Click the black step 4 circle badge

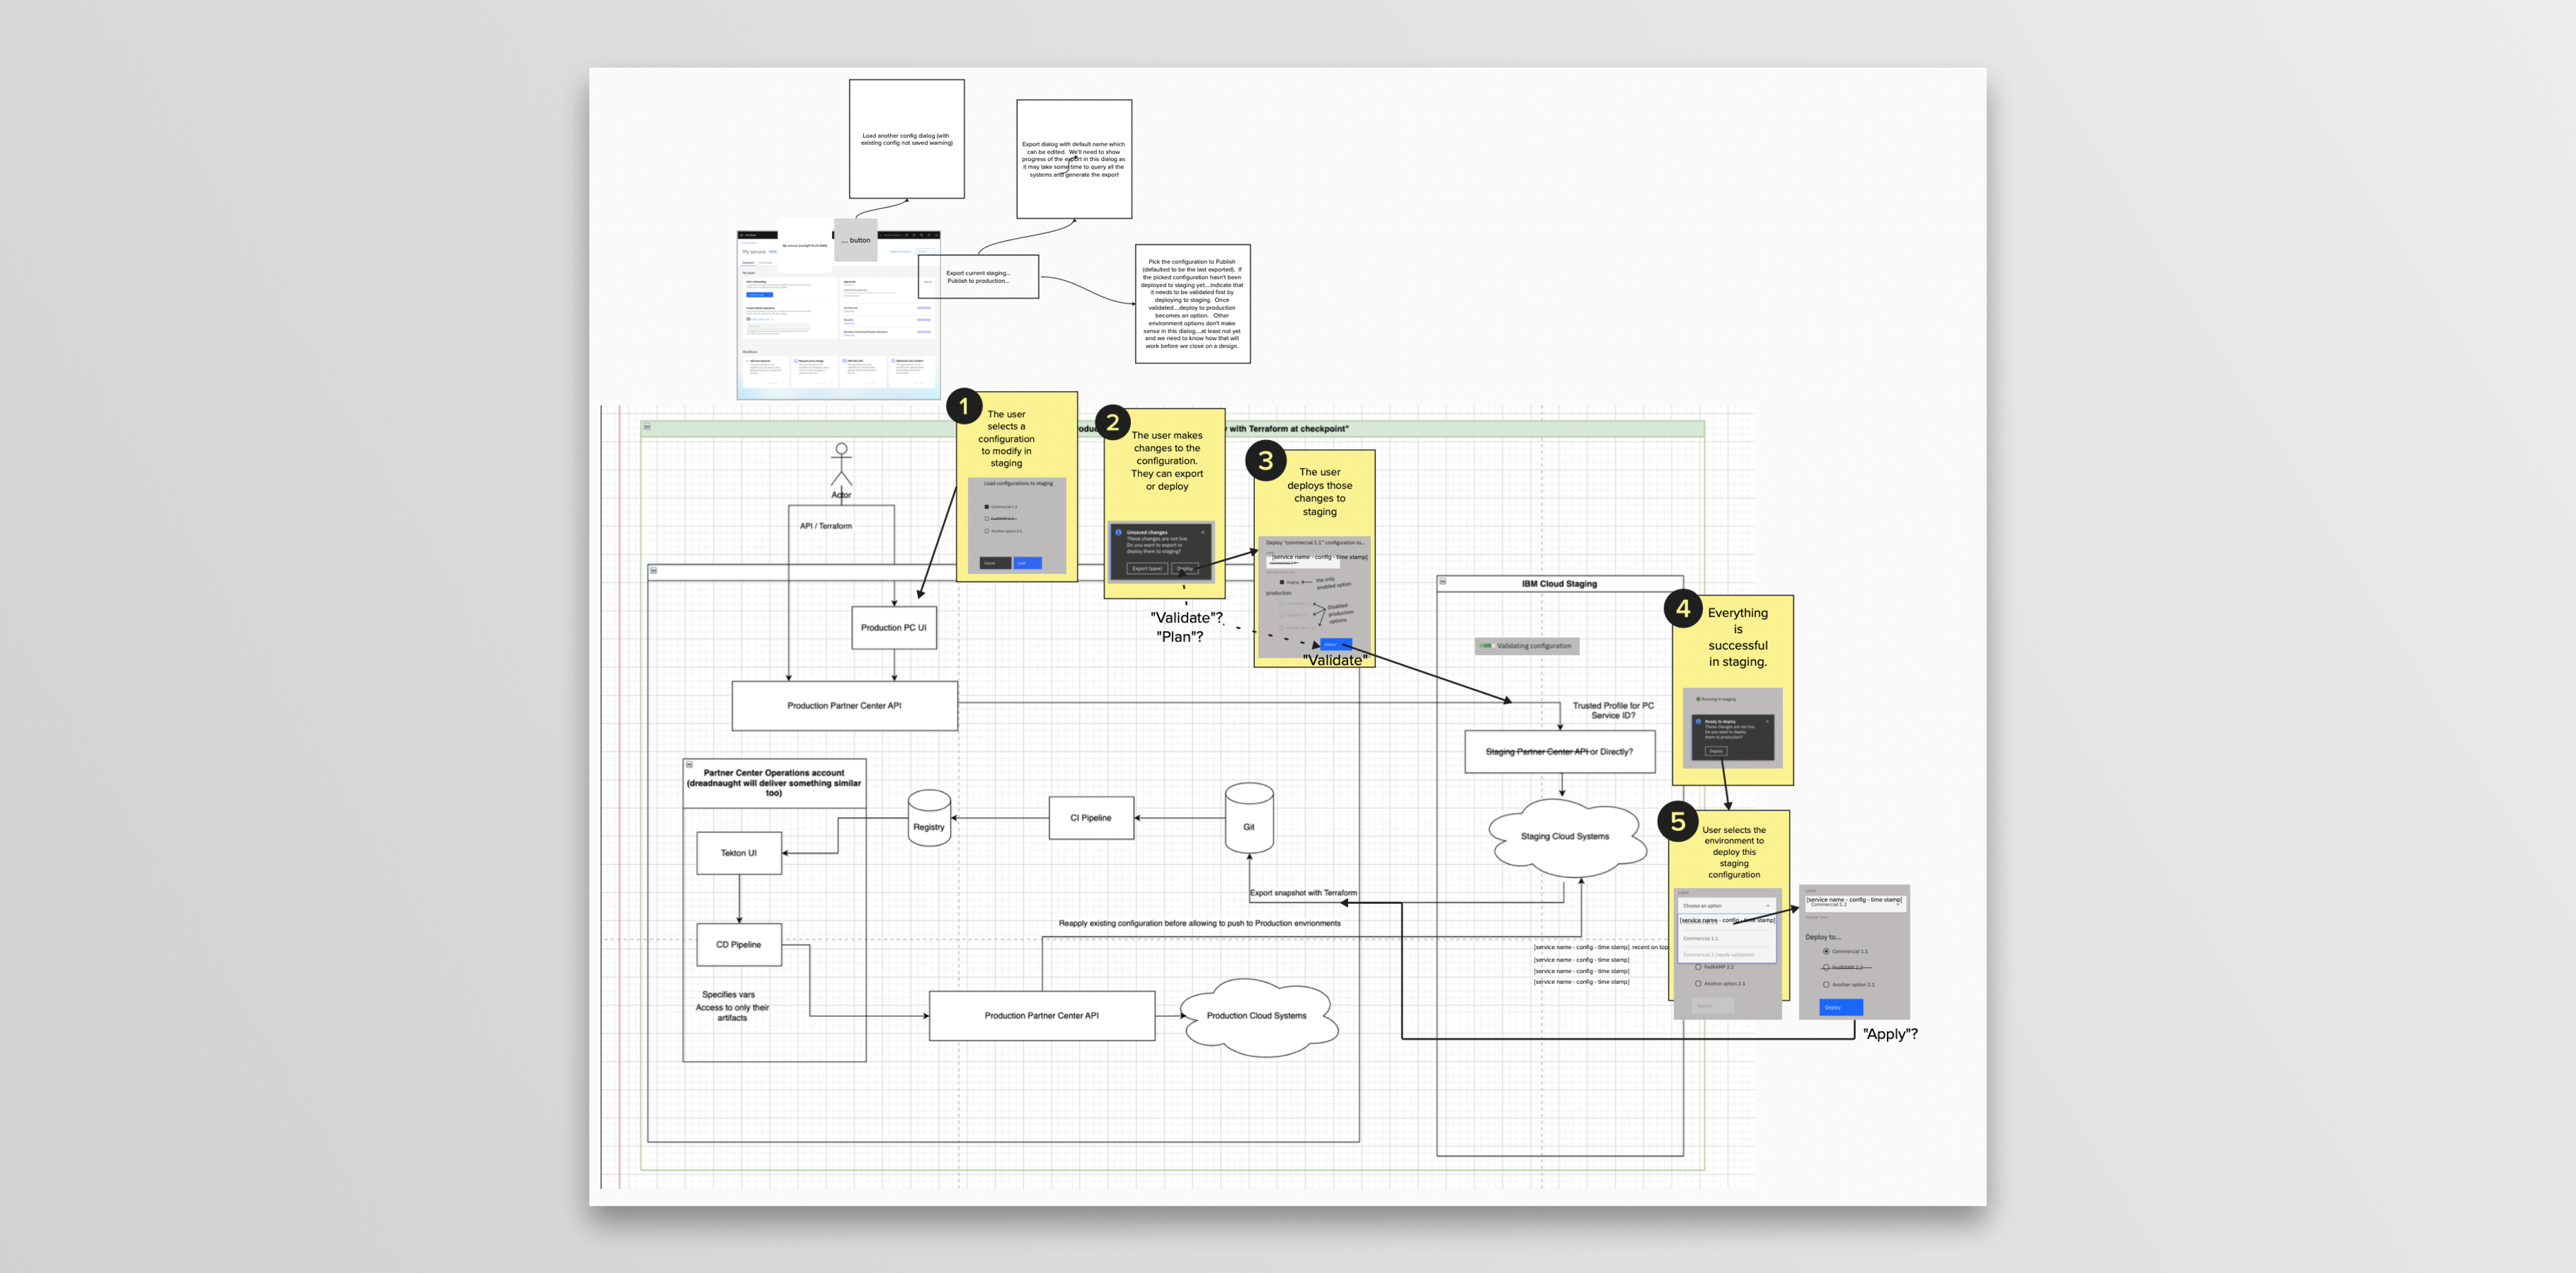click(1683, 608)
